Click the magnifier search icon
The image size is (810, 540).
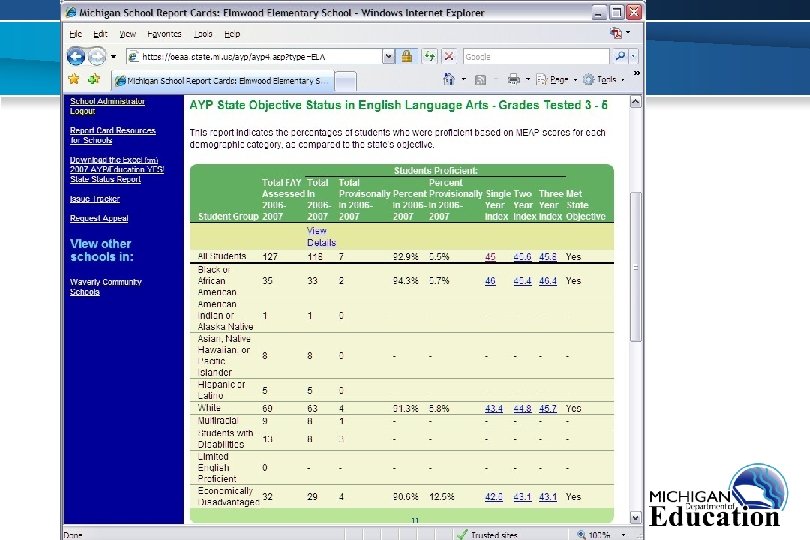tap(620, 56)
